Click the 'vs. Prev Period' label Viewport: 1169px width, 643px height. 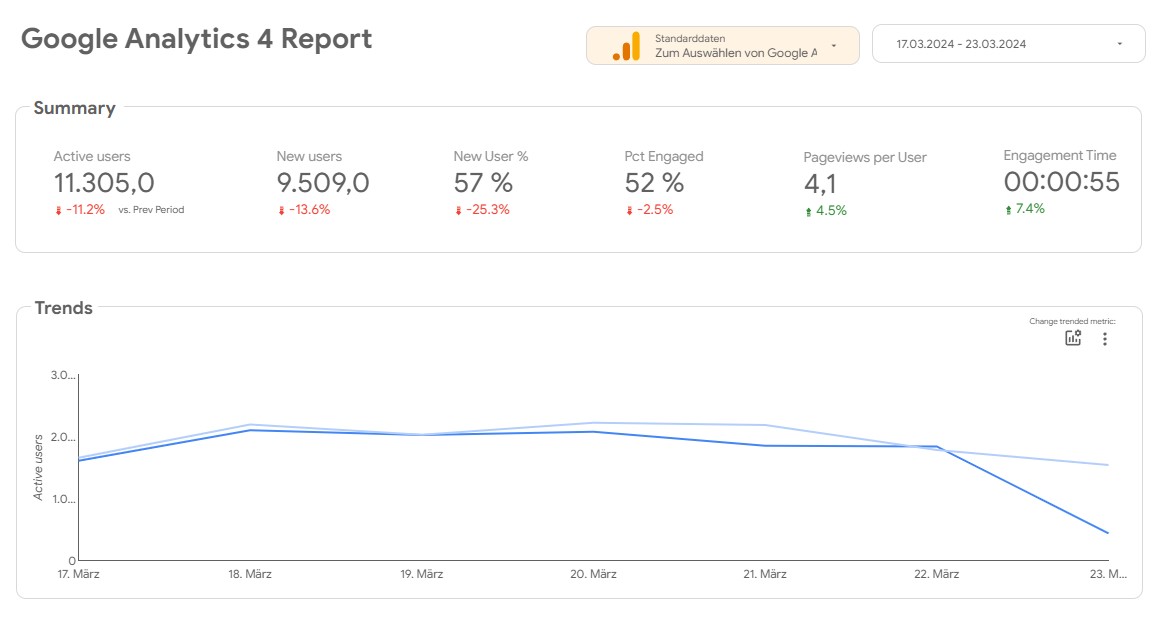(151, 210)
